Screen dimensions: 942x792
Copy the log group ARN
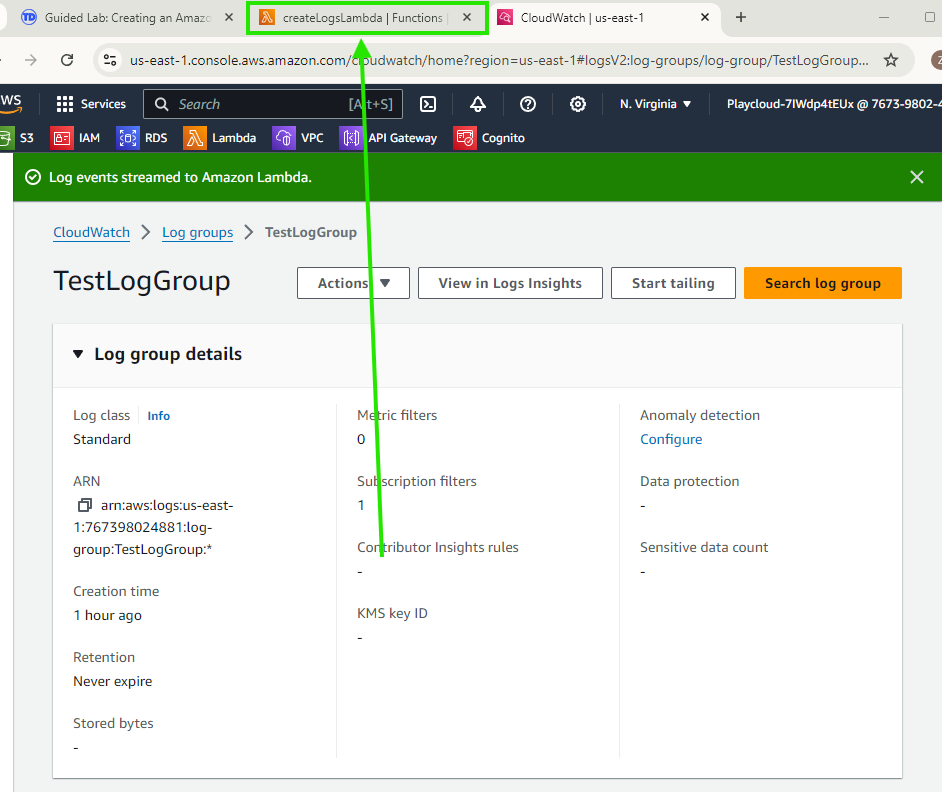pyautogui.click(x=85, y=506)
